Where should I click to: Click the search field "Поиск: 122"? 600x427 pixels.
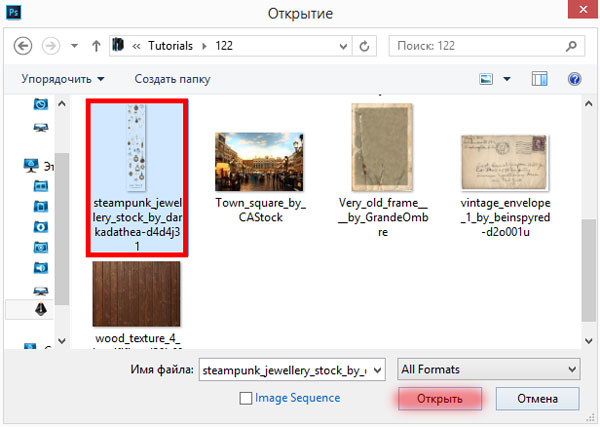[x=487, y=46]
